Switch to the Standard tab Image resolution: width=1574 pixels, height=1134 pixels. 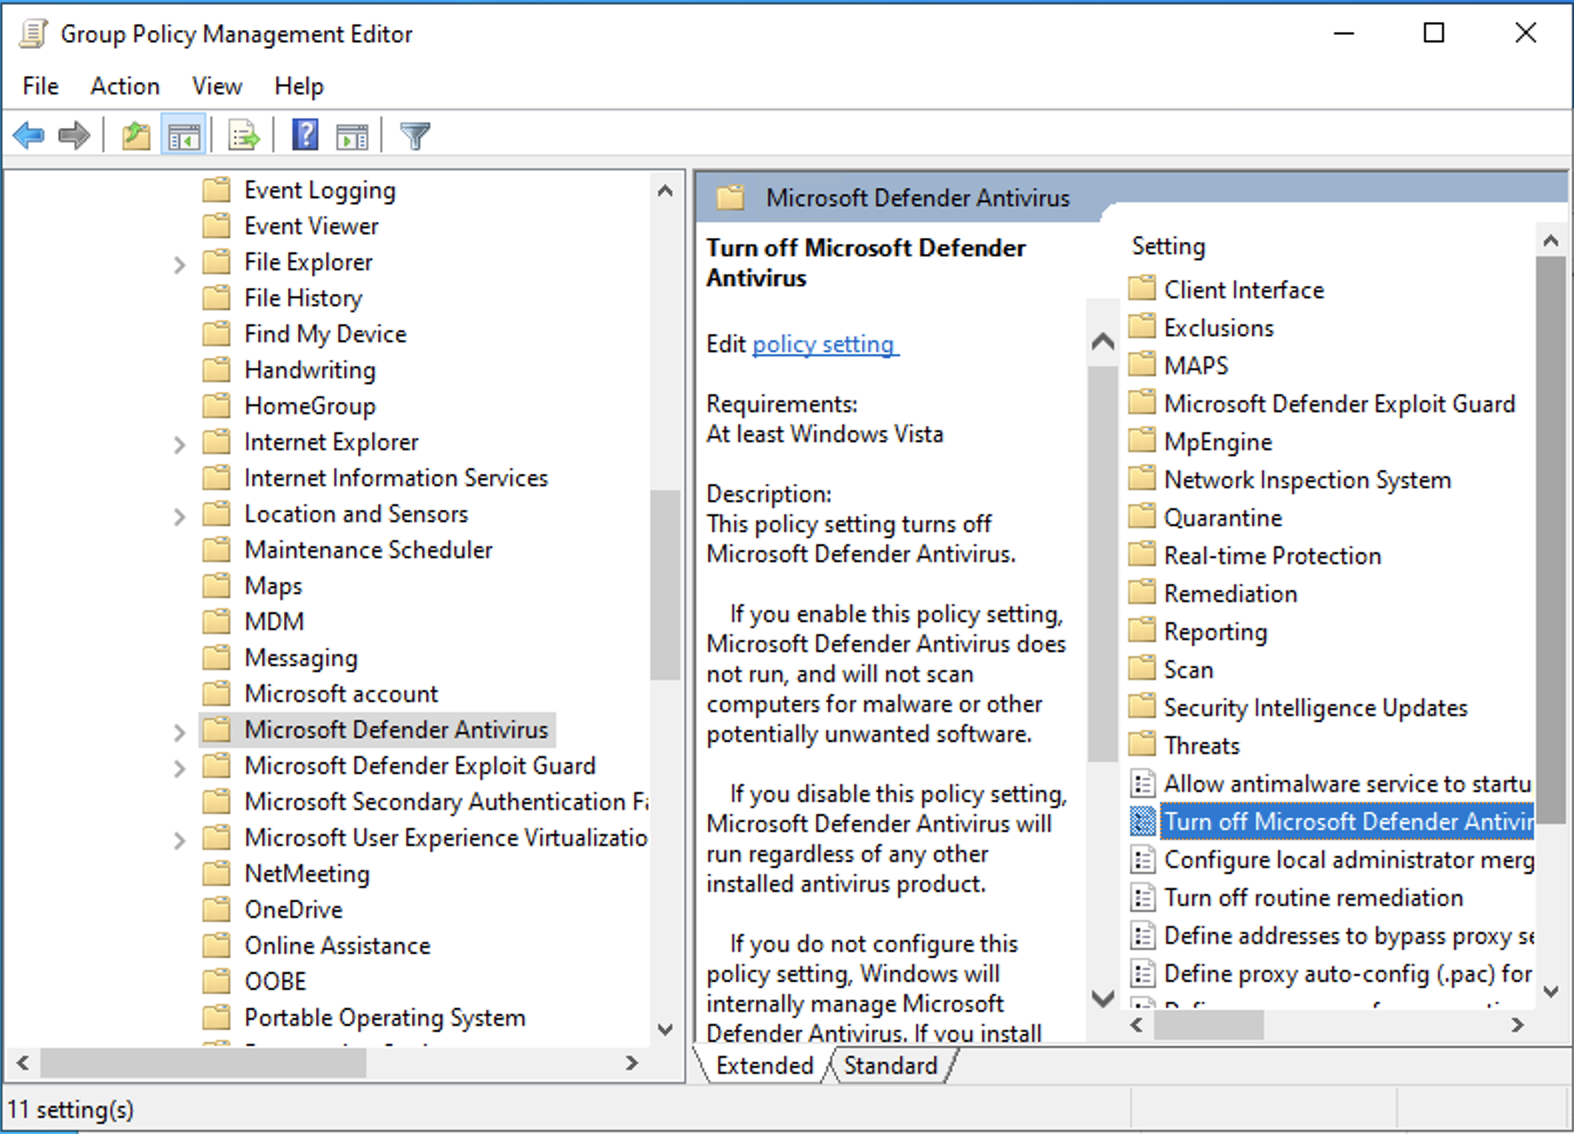click(x=890, y=1066)
